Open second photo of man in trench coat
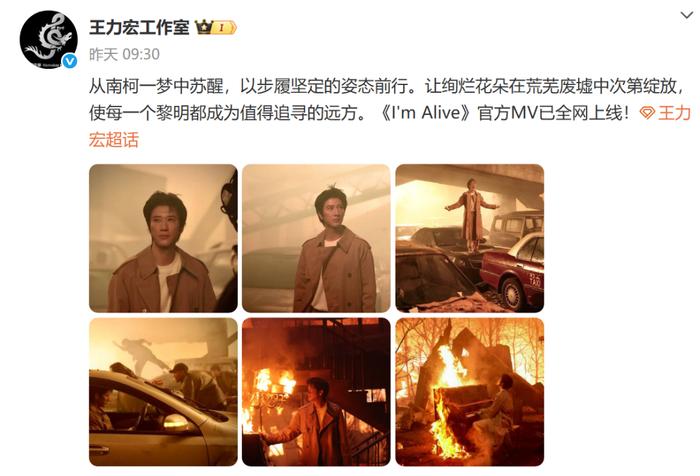700x476 pixels. pos(316,238)
